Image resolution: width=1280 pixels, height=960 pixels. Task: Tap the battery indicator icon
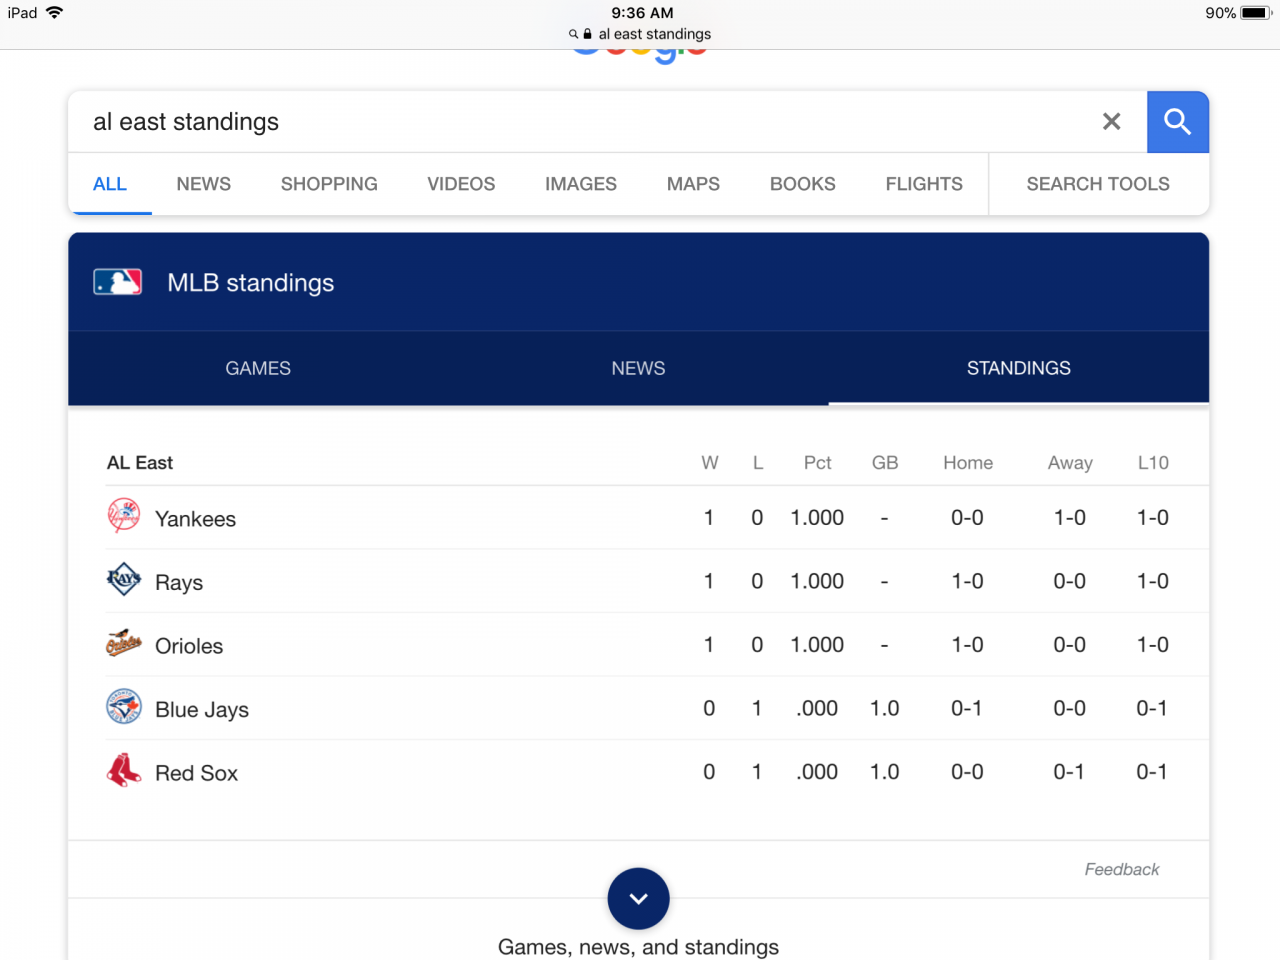(1256, 13)
